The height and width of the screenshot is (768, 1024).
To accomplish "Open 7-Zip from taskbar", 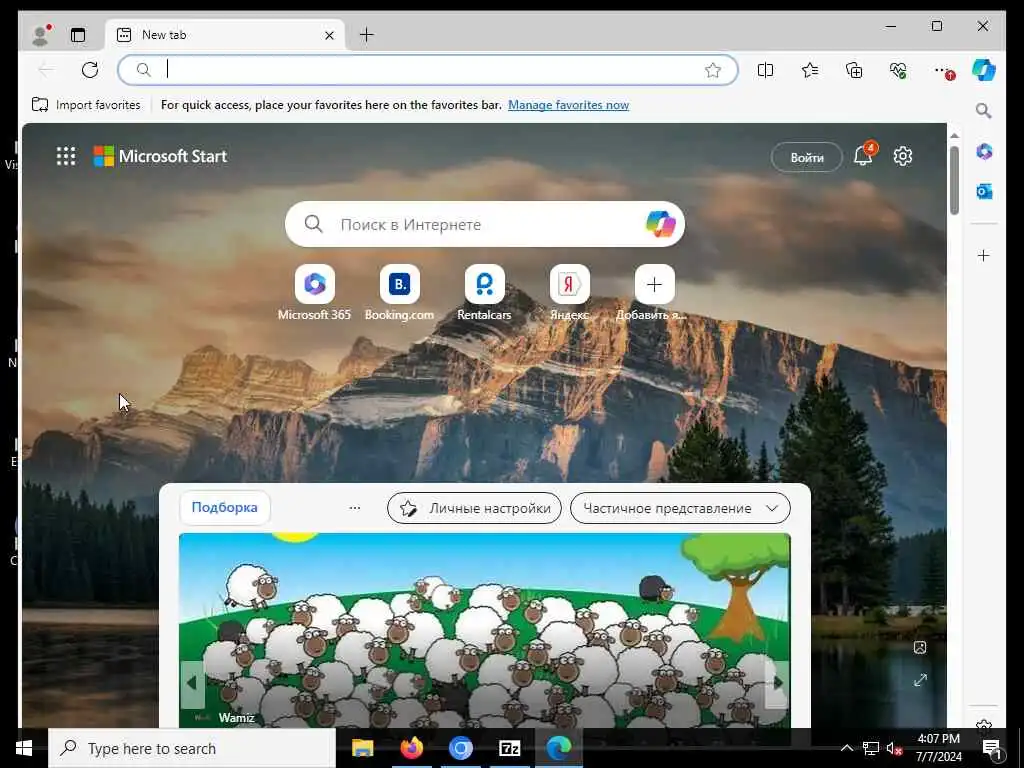I will (x=509, y=748).
